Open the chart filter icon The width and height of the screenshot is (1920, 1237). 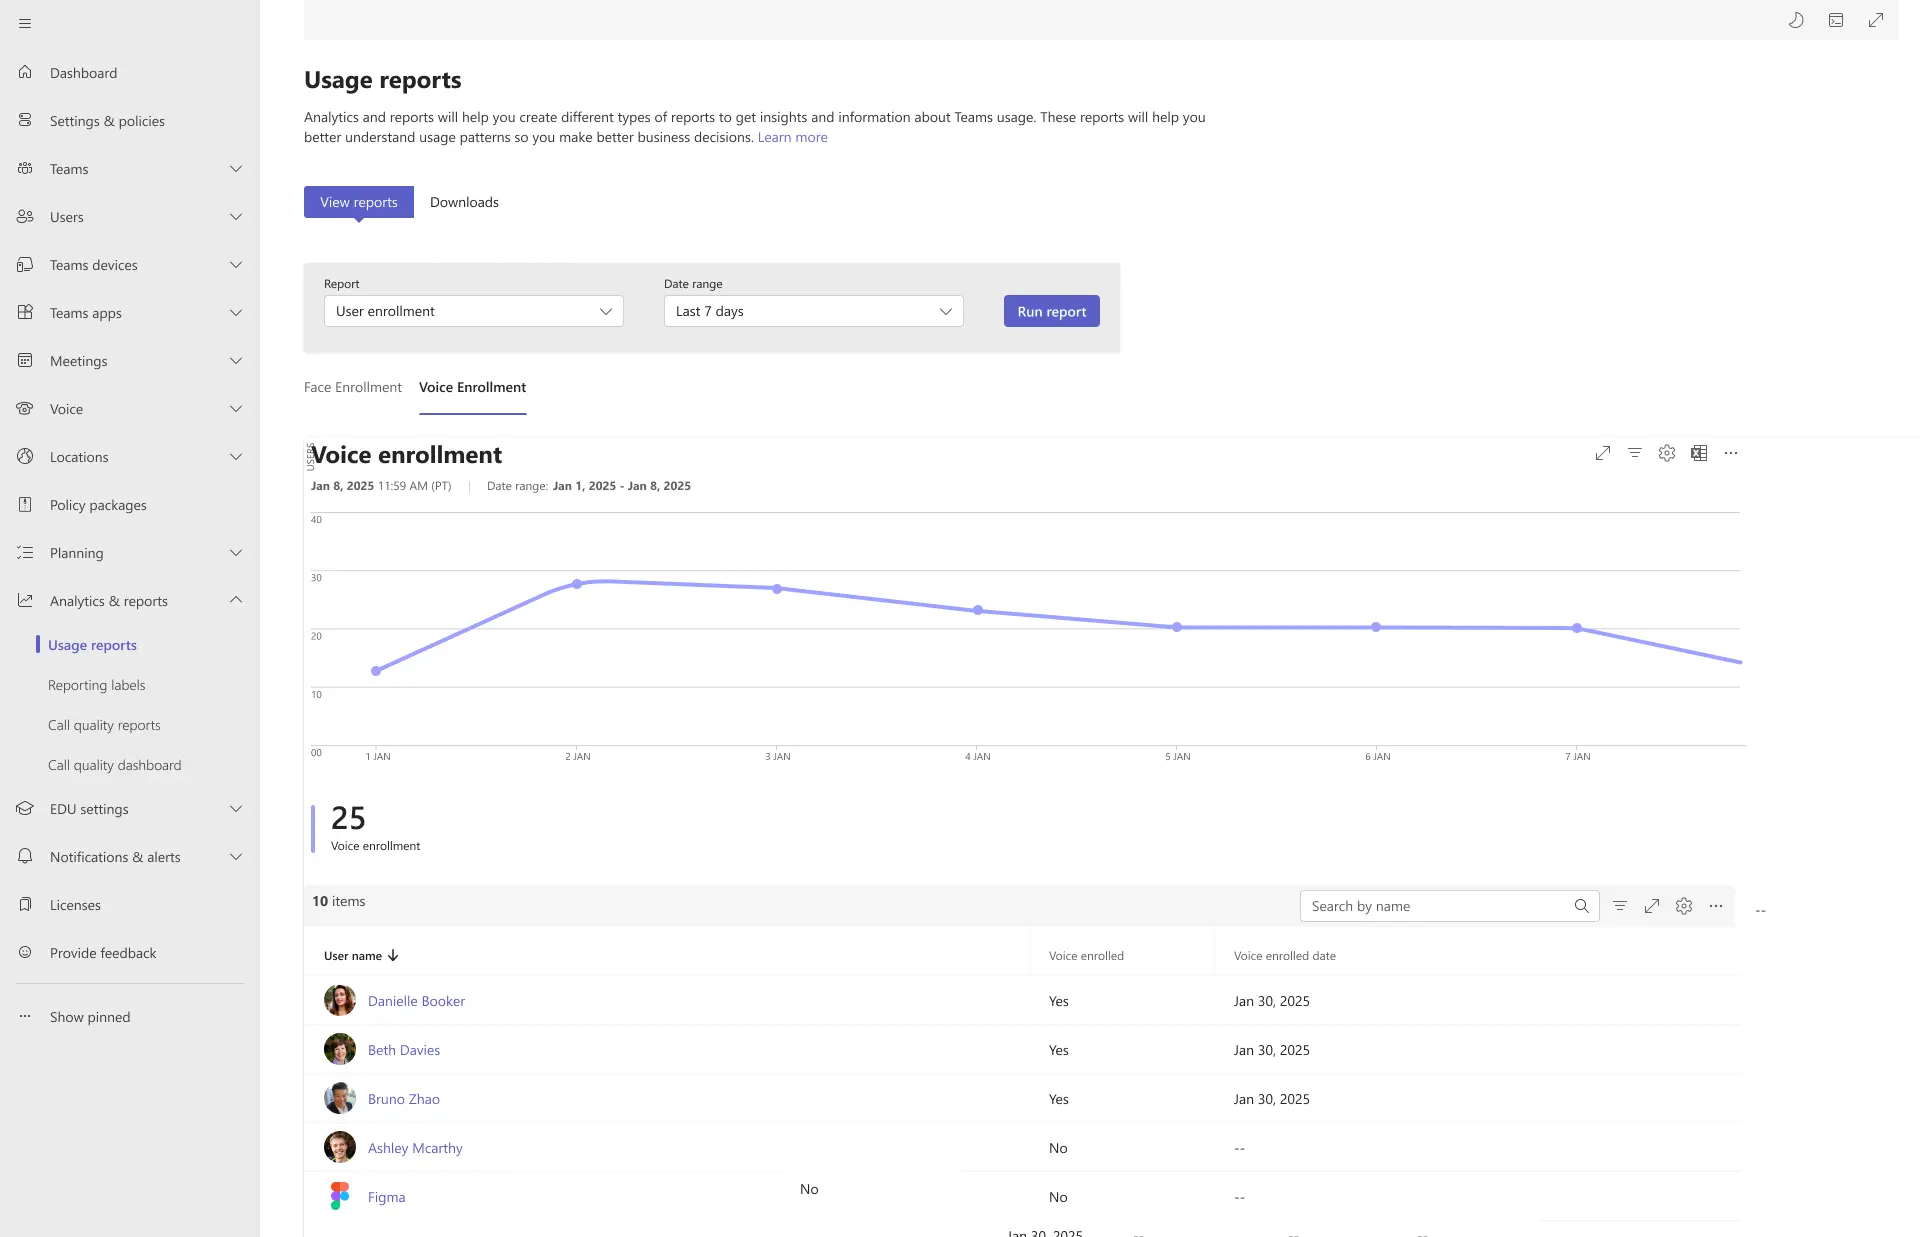tap(1634, 453)
